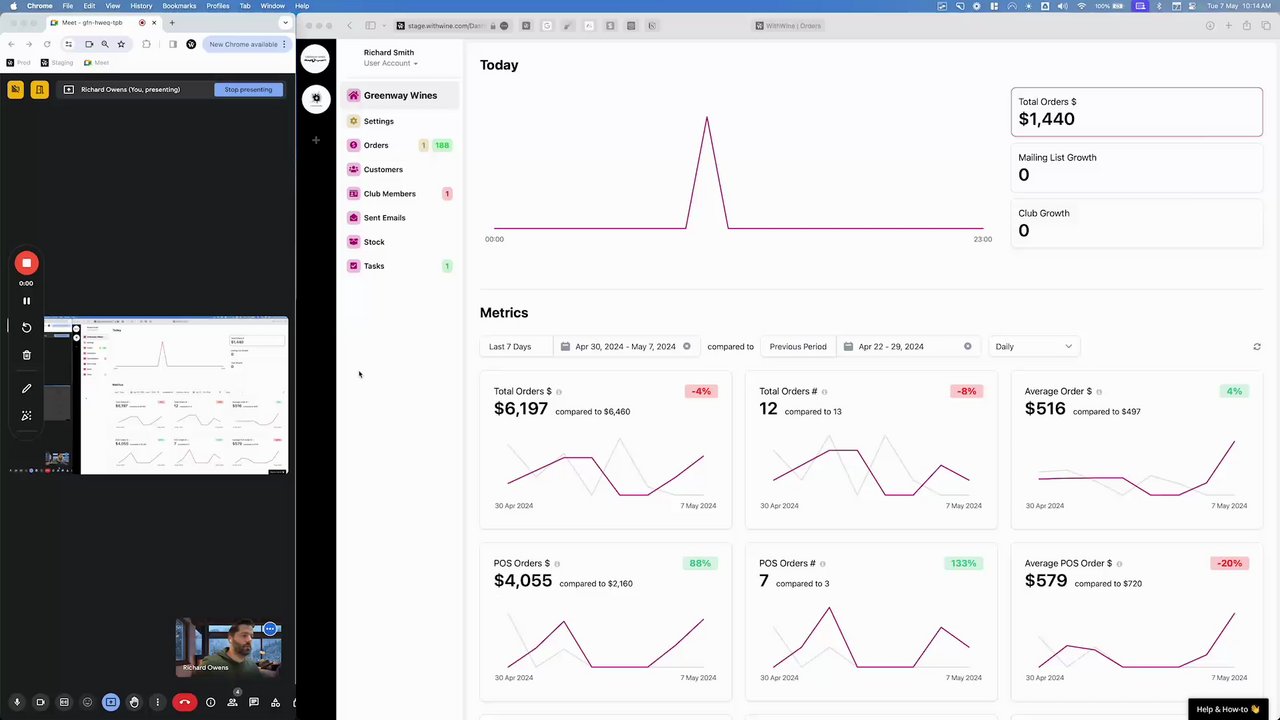This screenshot has height=720, width=1280.
Task: Open a new Chrome tab
Action: [172, 22]
